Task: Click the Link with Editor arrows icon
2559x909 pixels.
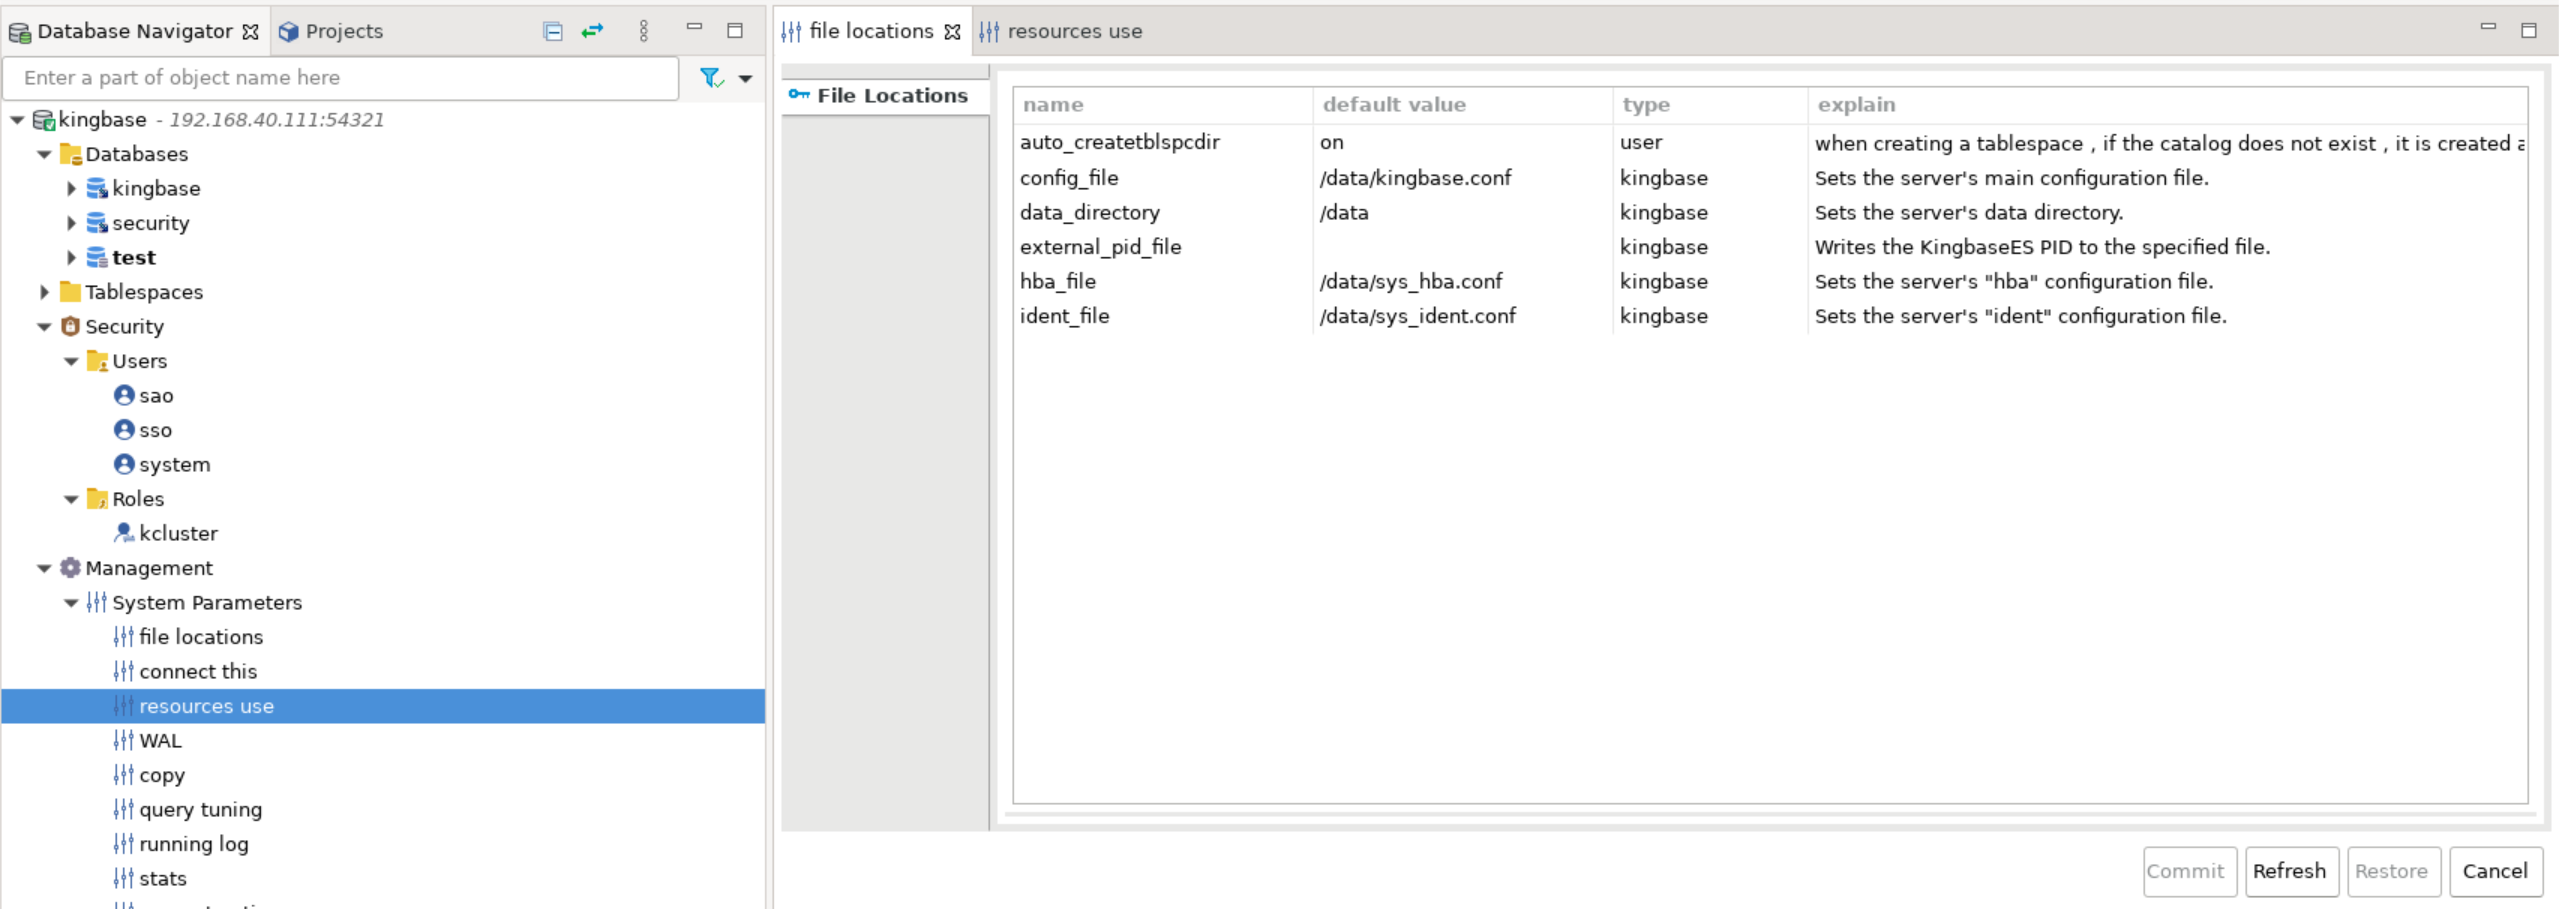Action: pos(593,31)
